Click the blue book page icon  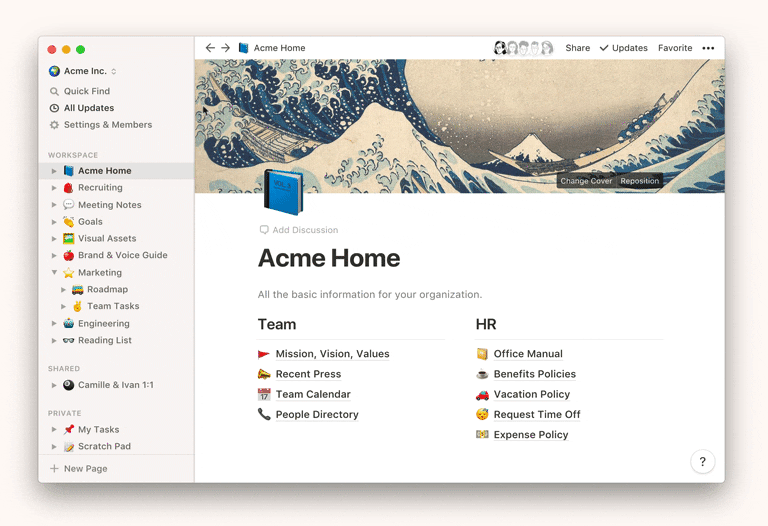click(283, 192)
